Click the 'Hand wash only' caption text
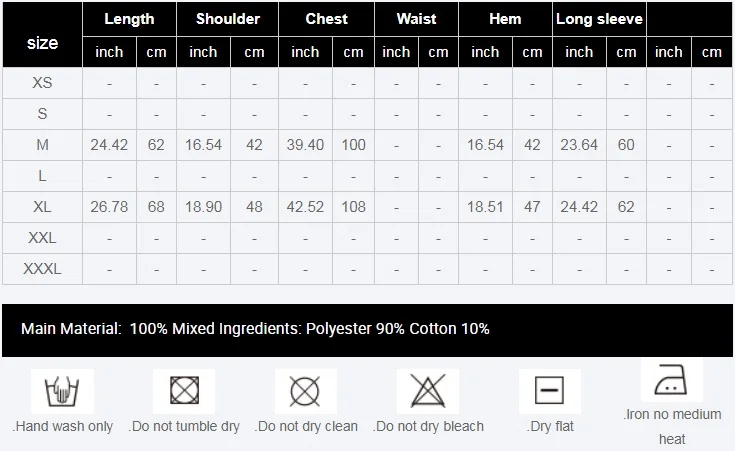The height and width of the screenshot is (451, 735). click(64, 426)
